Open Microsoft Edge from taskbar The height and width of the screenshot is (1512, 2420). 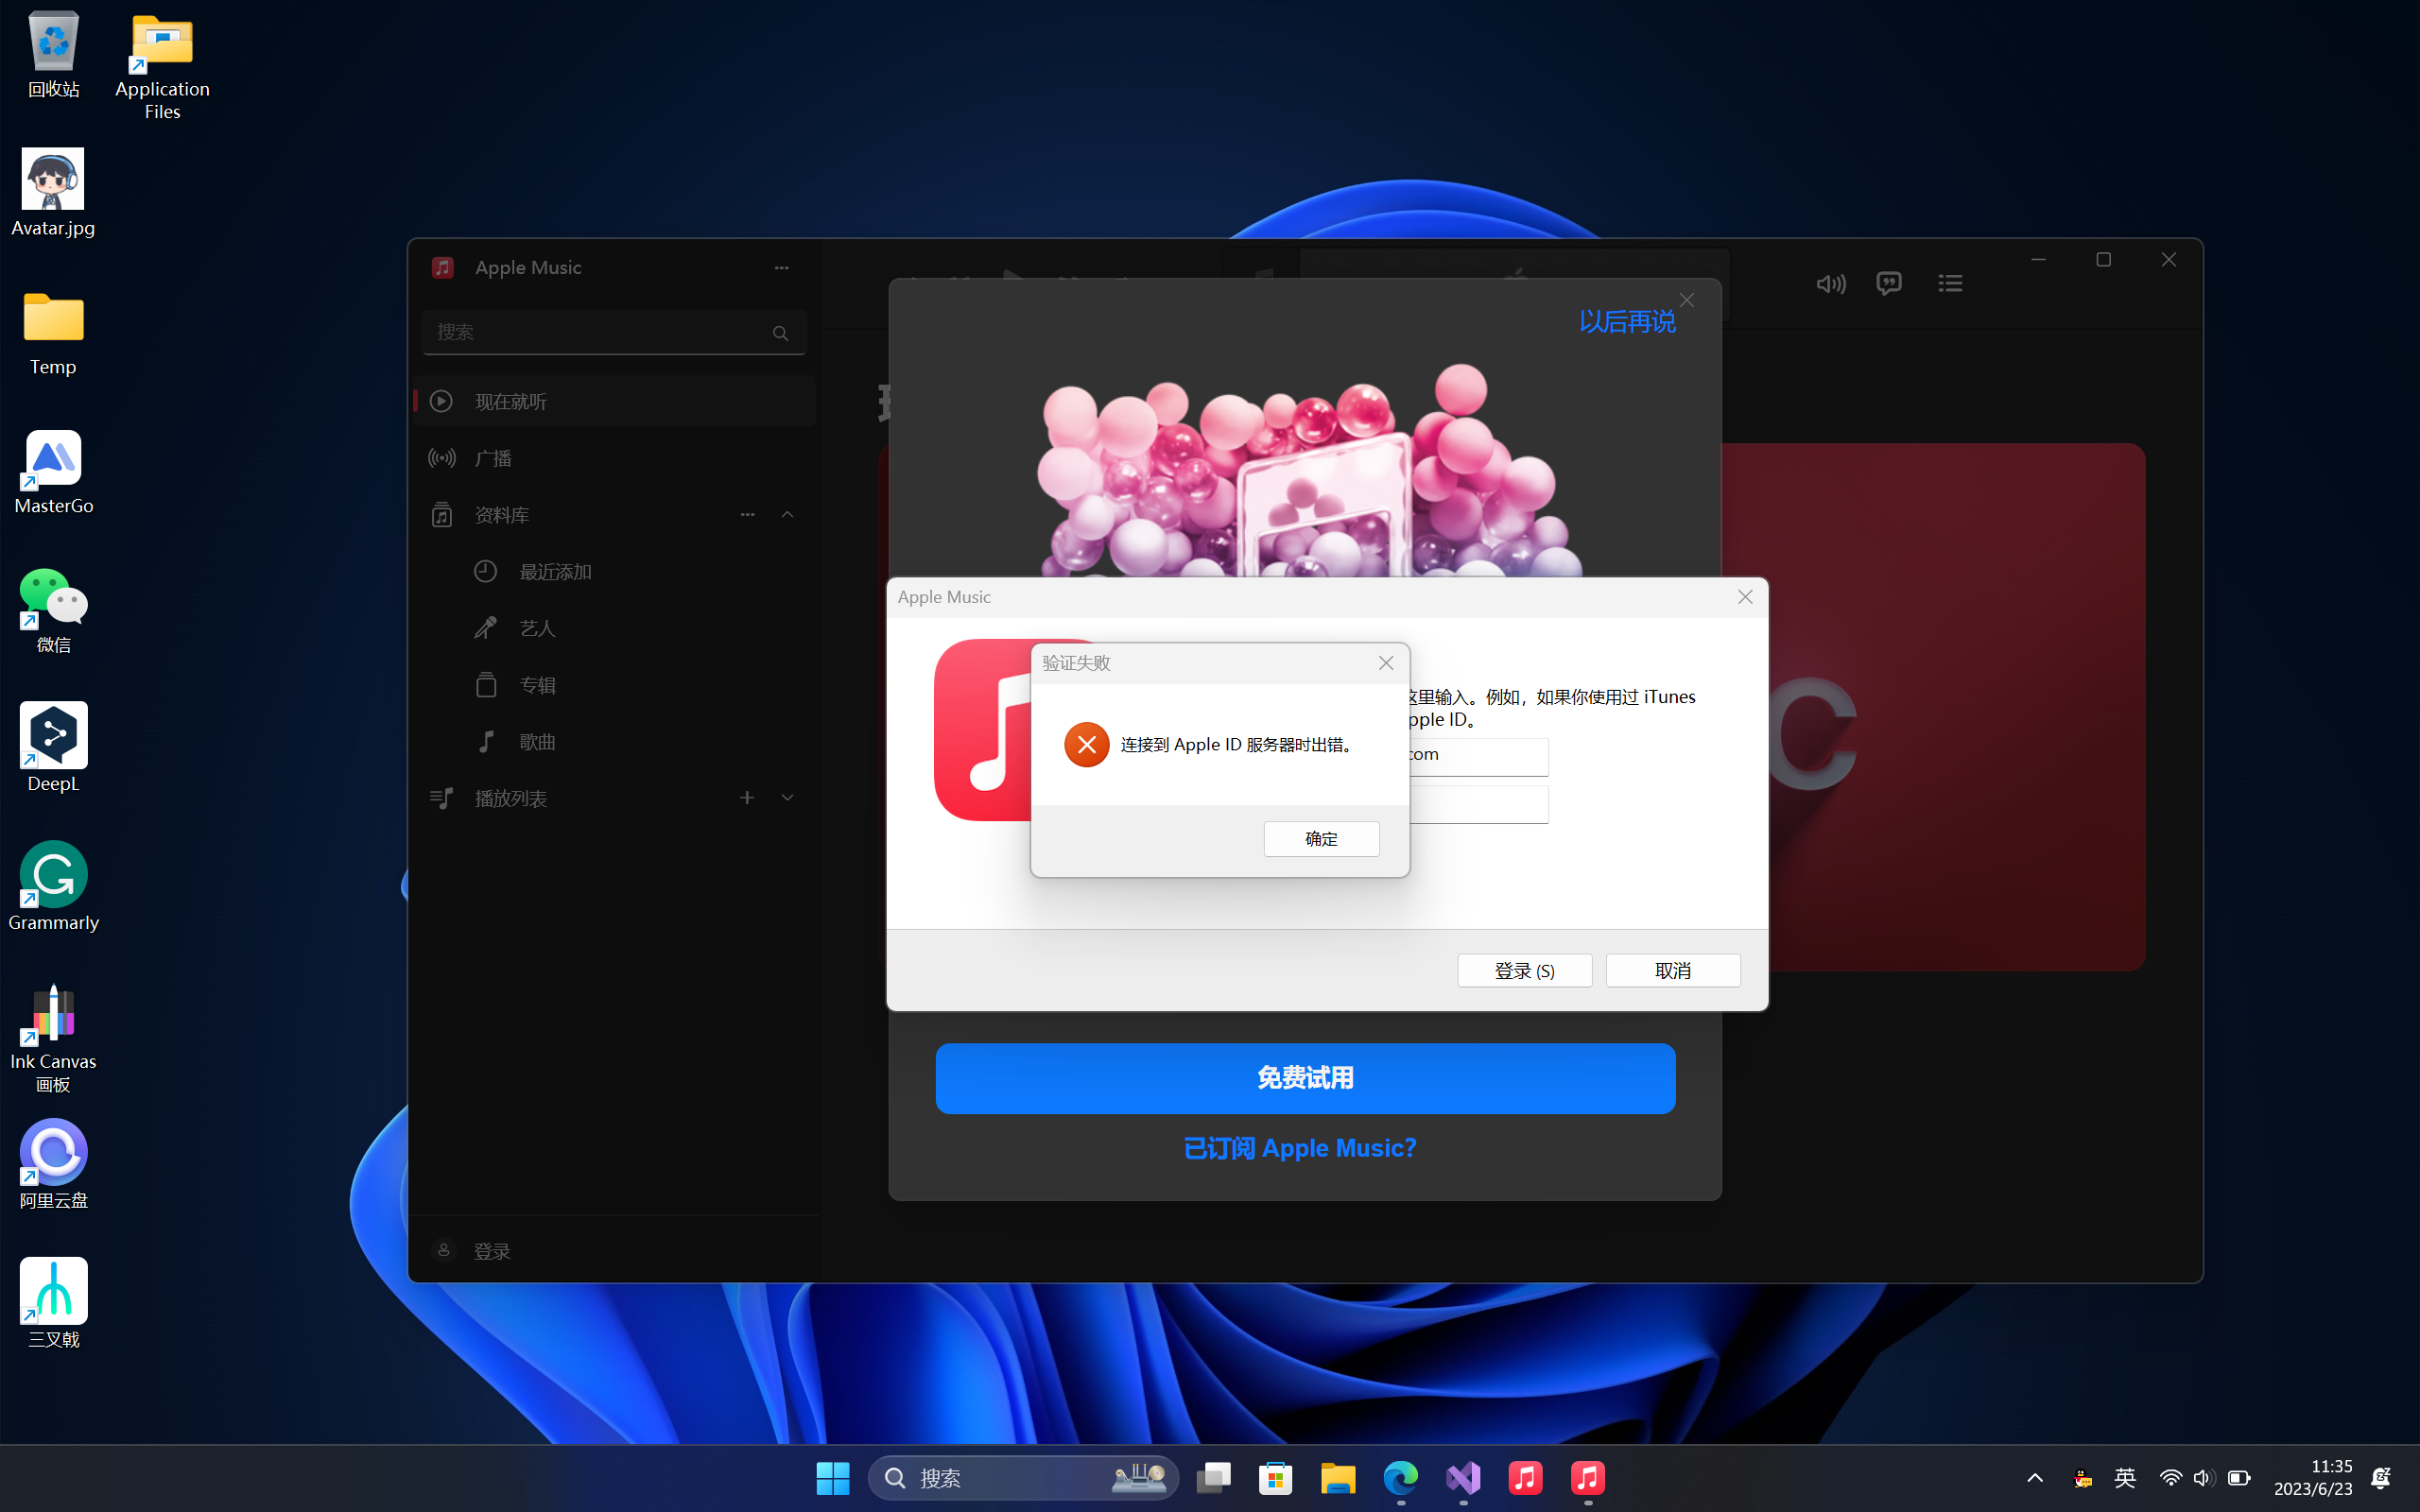pos(1400,1478)
